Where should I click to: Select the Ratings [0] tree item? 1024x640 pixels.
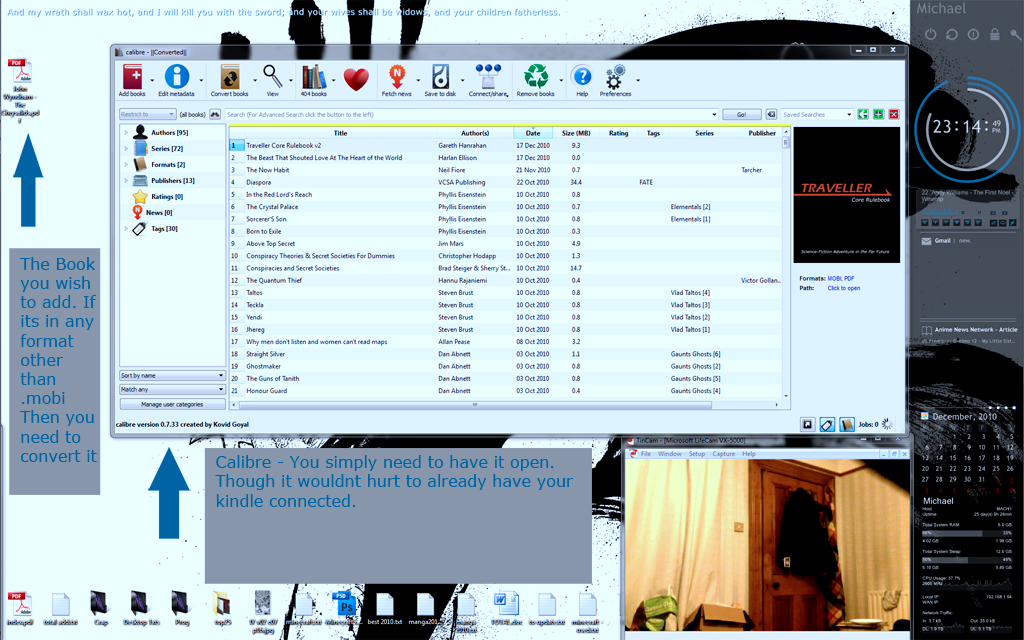(167, 197)
